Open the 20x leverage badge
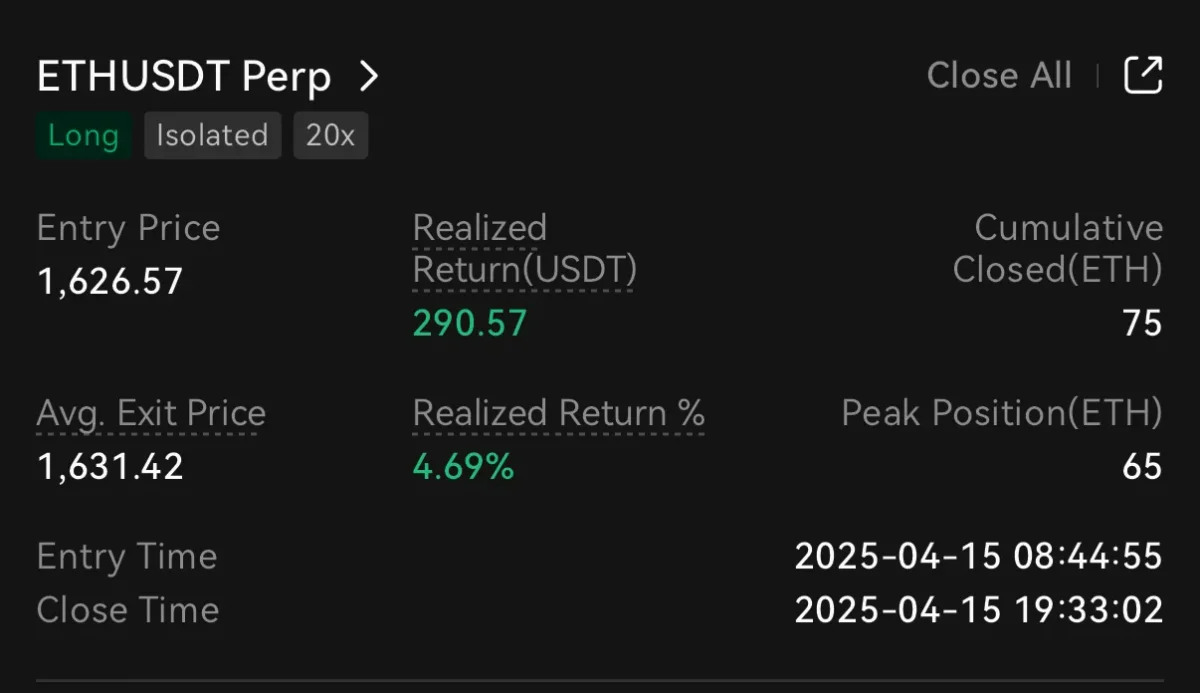The width and height of the screenshot is (1200, 693). (x=330, y=136)
